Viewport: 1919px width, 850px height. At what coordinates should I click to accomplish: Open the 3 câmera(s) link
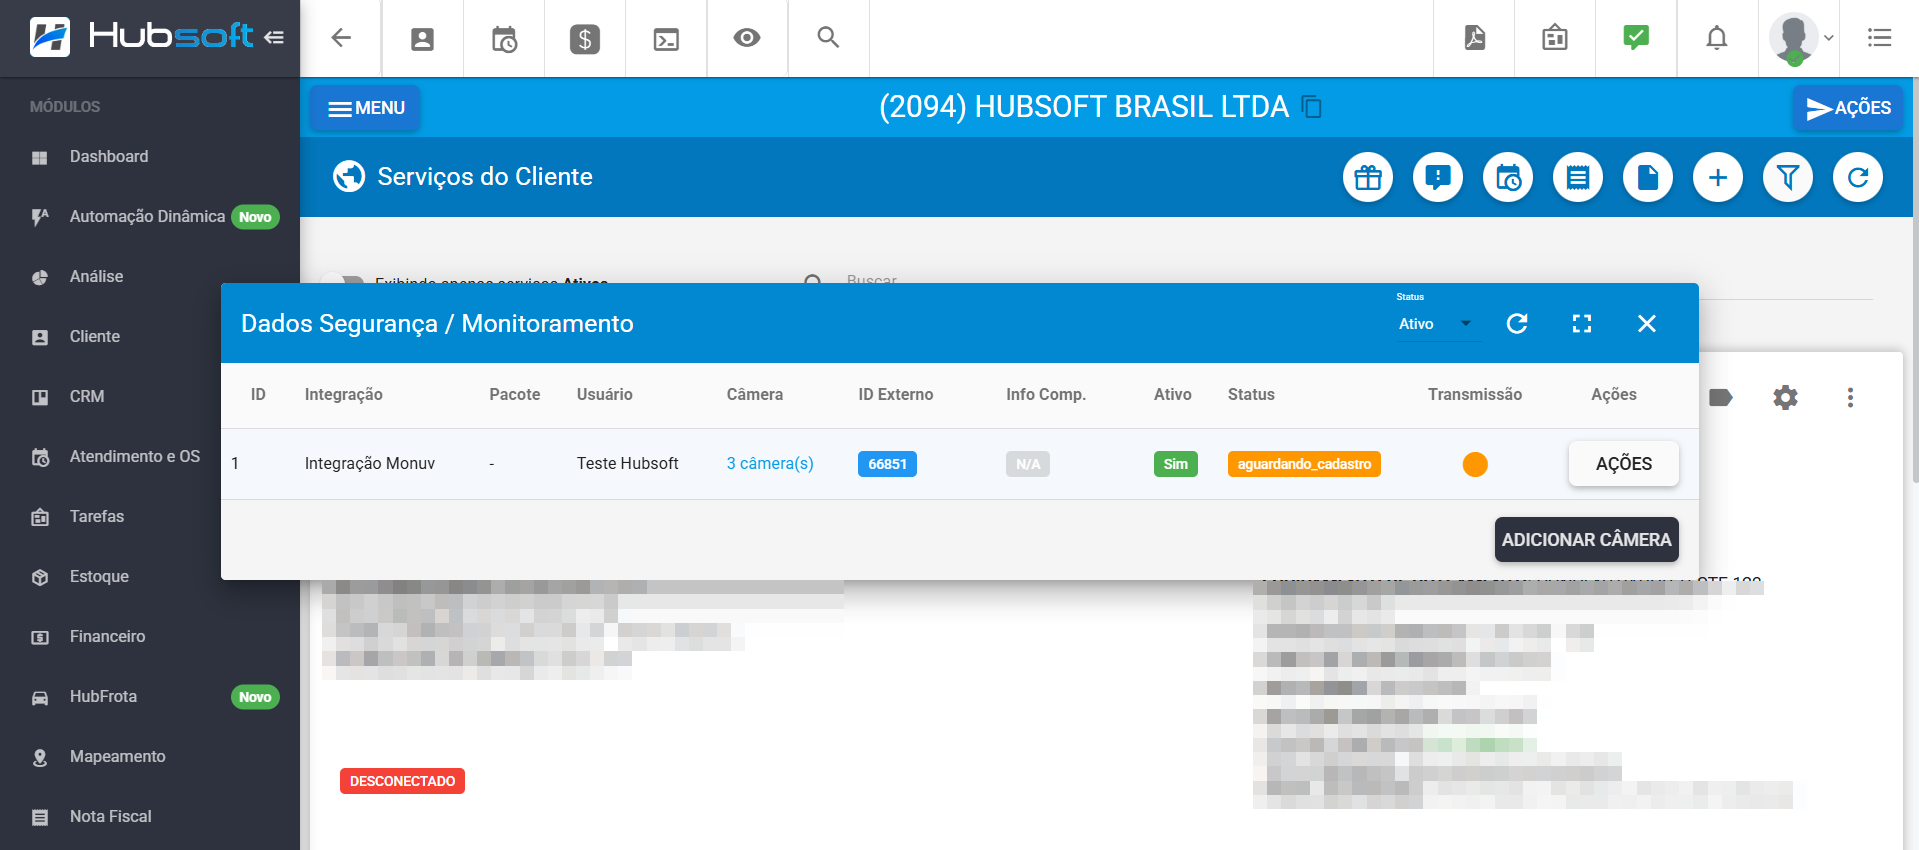(770, 464)
